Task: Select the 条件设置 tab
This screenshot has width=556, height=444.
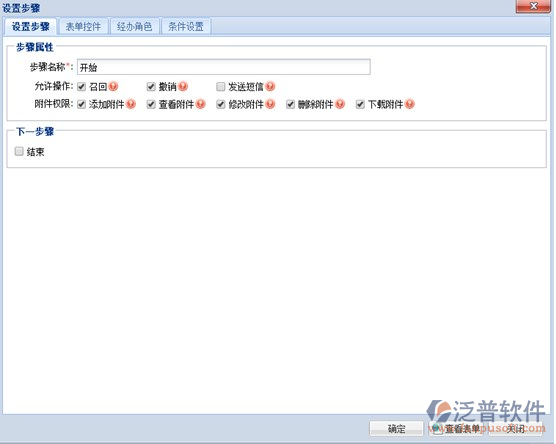Action: (x=186, y=27)
